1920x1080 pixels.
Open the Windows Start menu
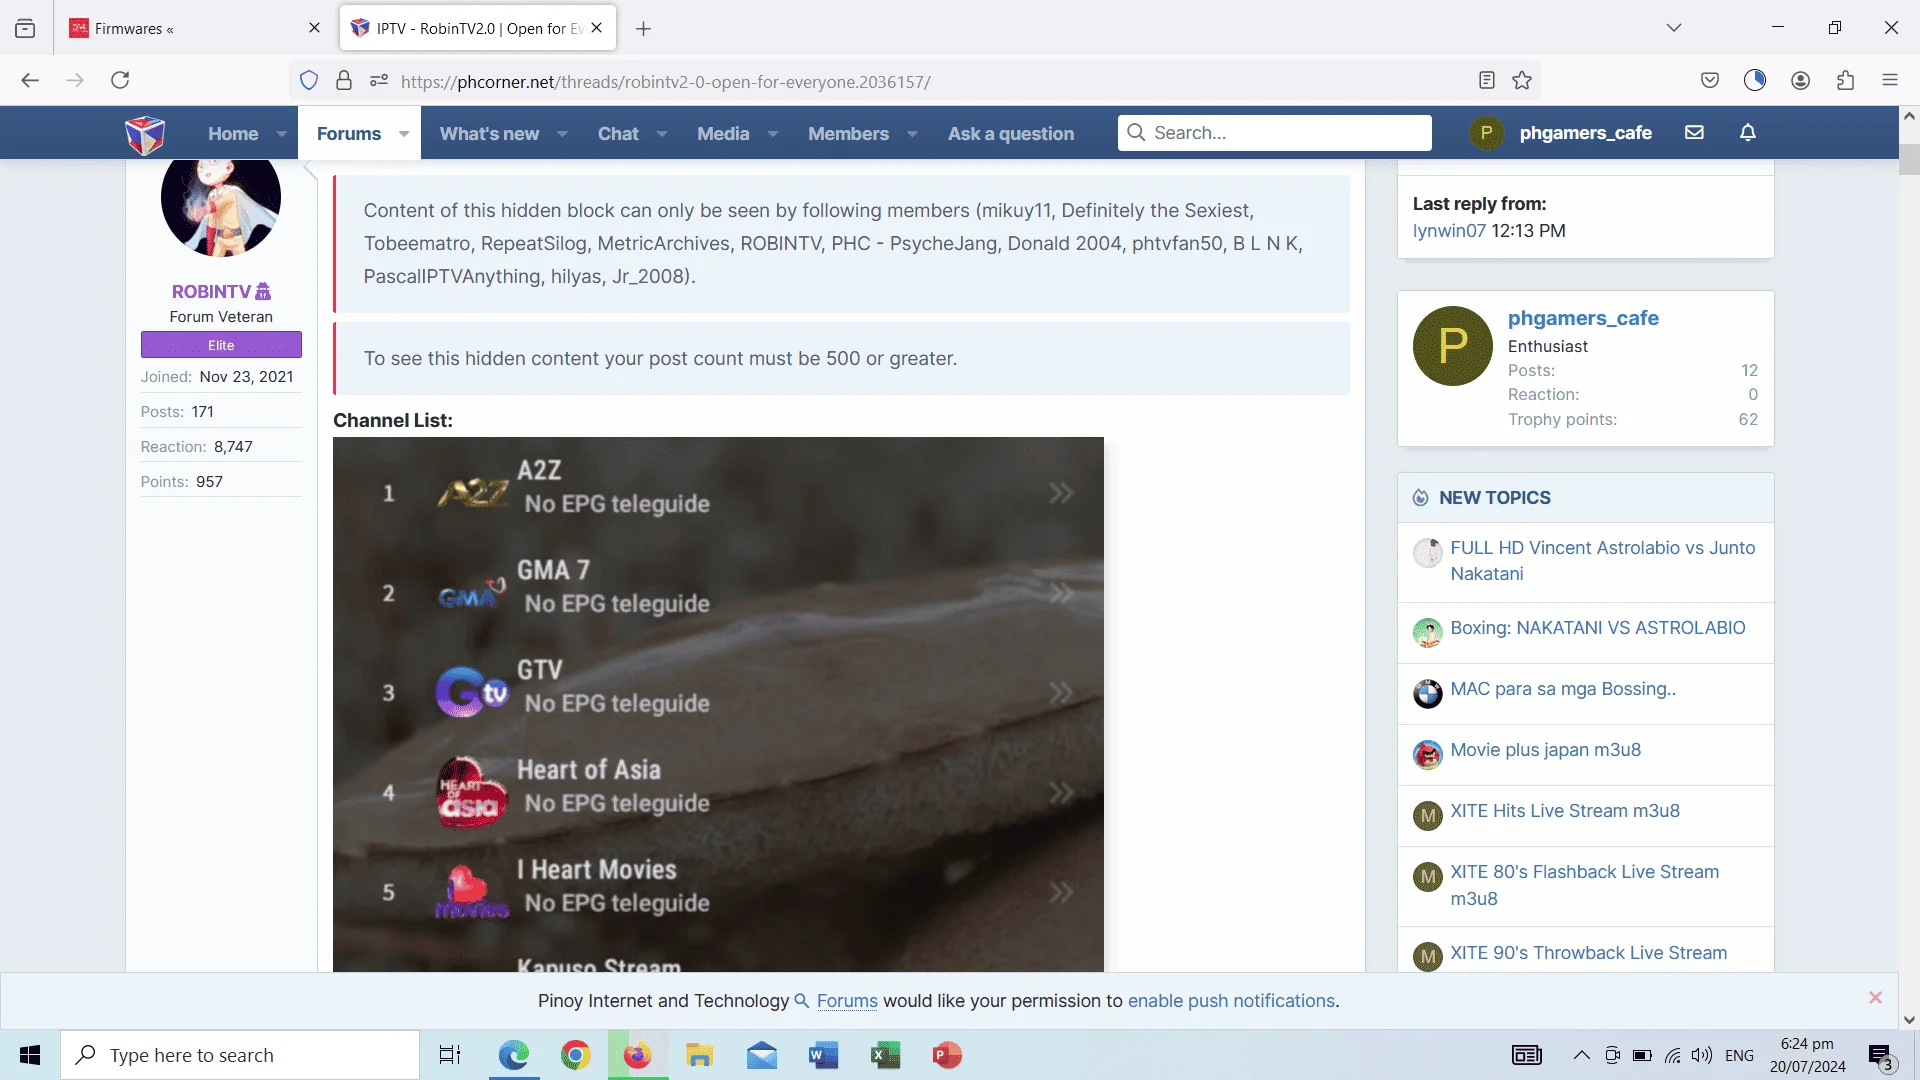pos(30,1055)
